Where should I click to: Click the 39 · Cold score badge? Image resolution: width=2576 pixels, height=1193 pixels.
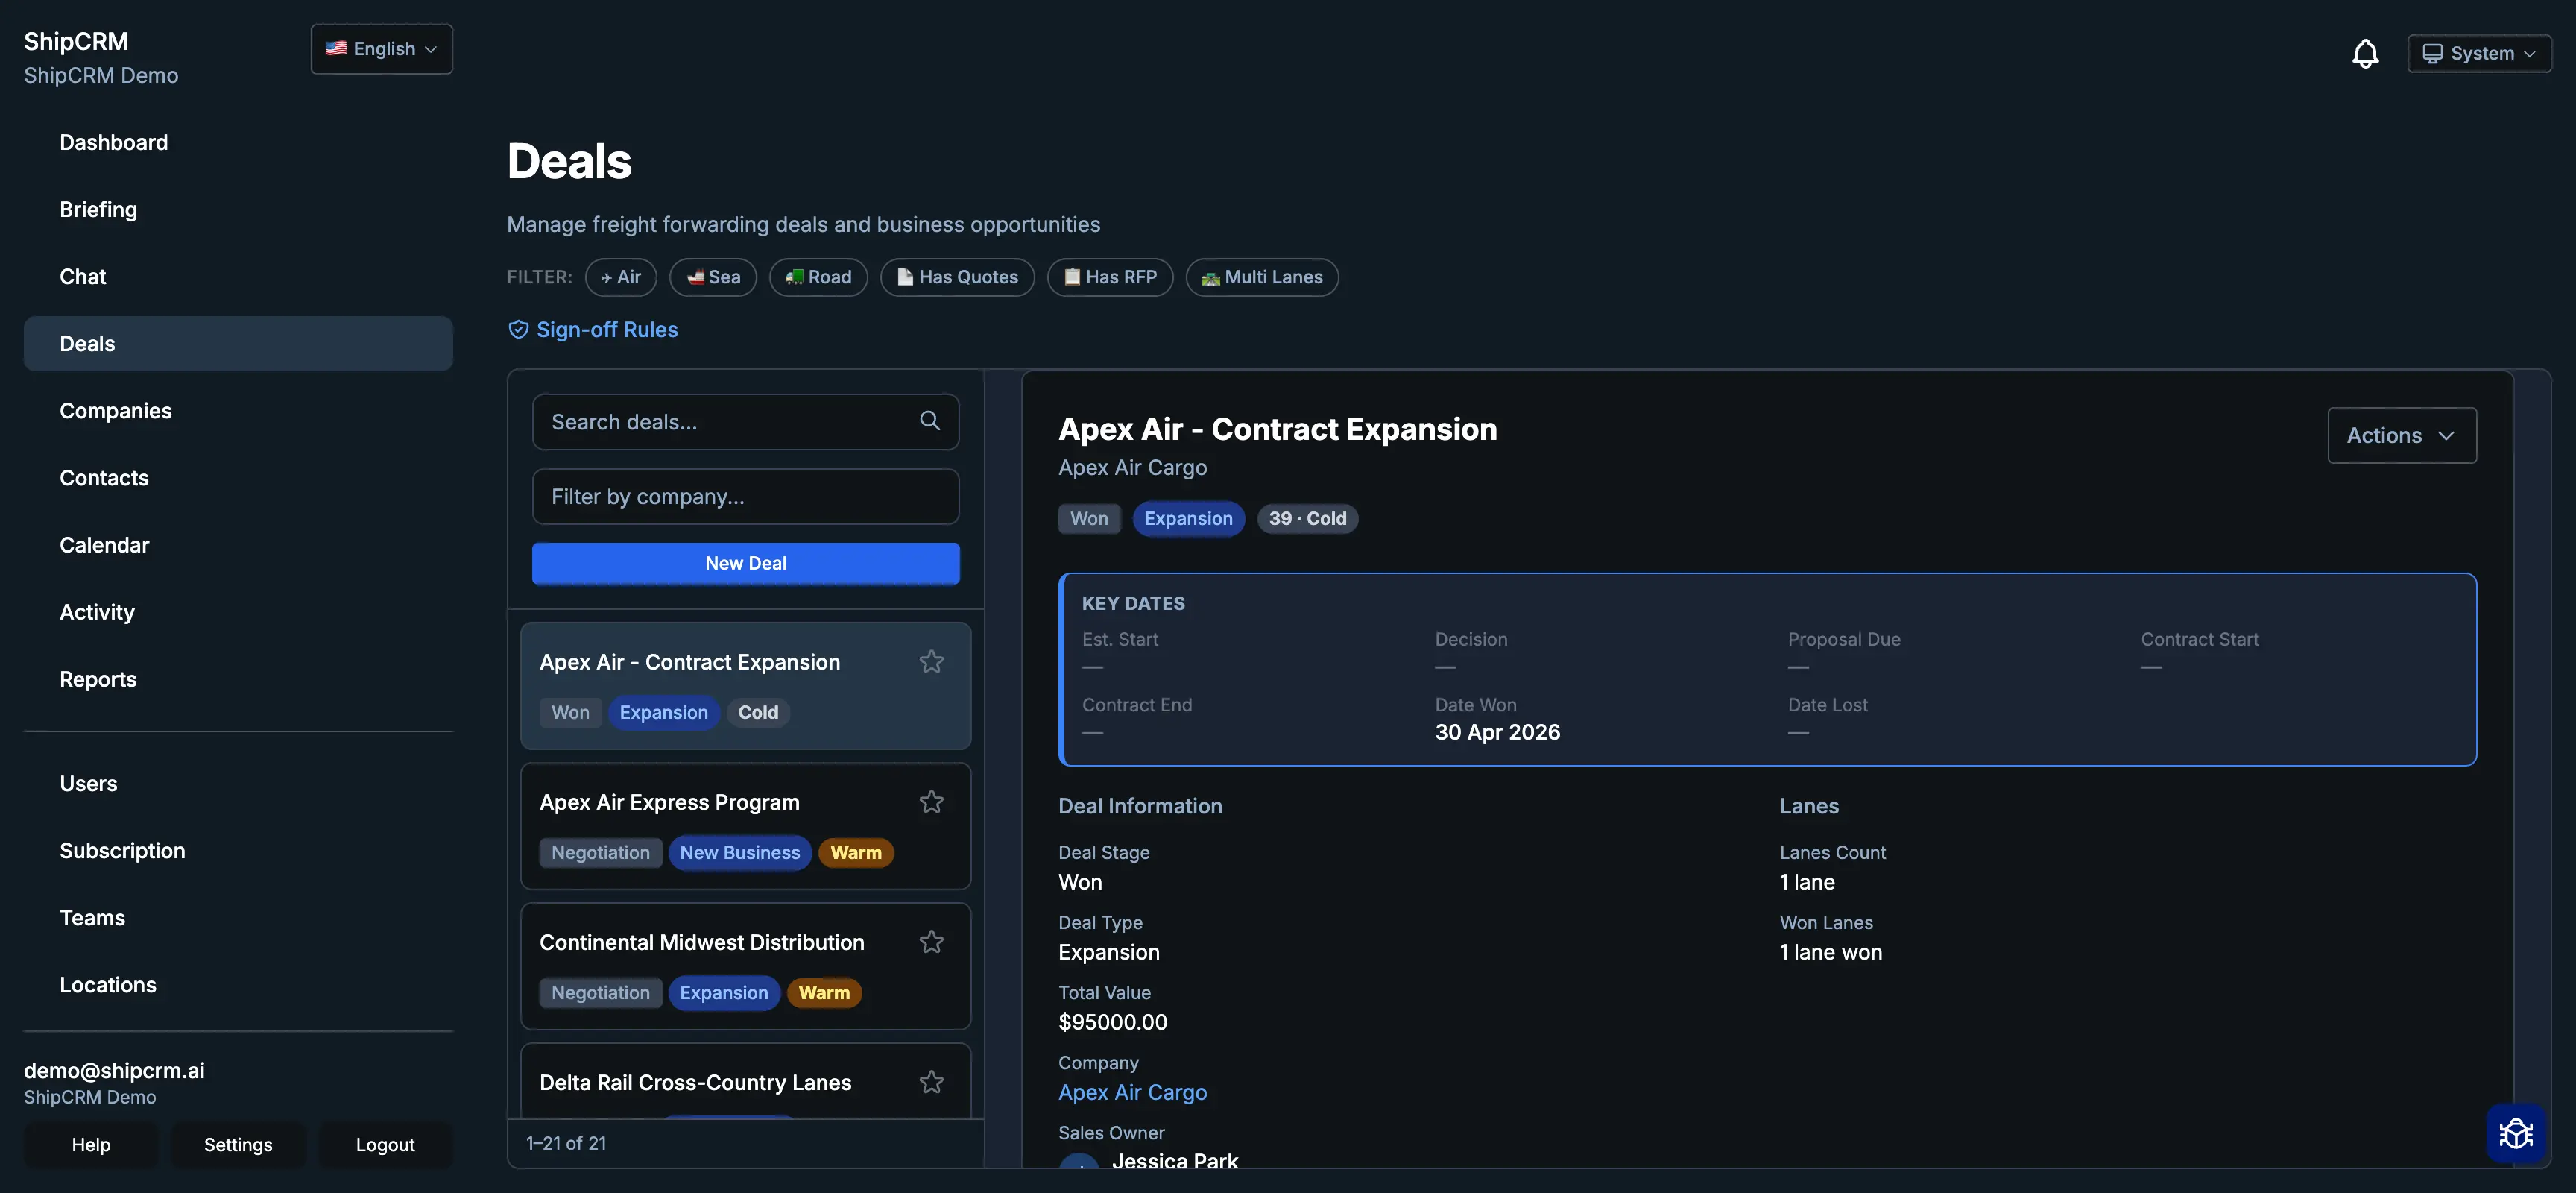(x=1307, y=519)
